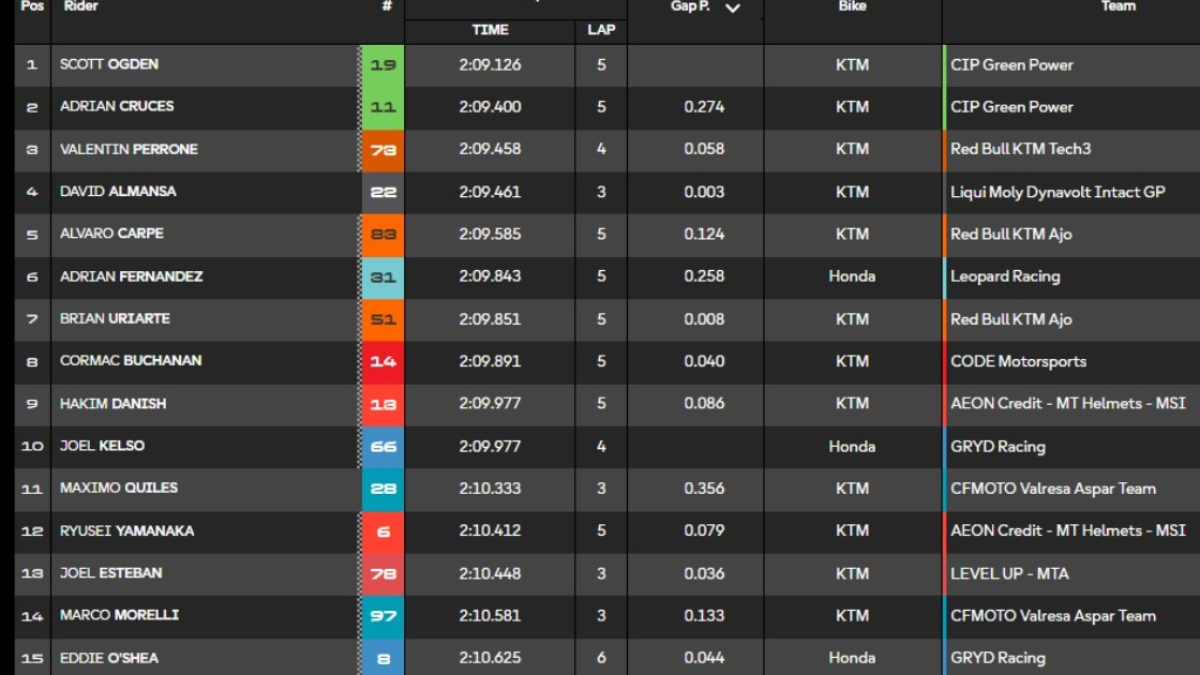1200x675 pixels.
Task: Open rider Maximo Quiles' name link
Action: coord(119,488)
